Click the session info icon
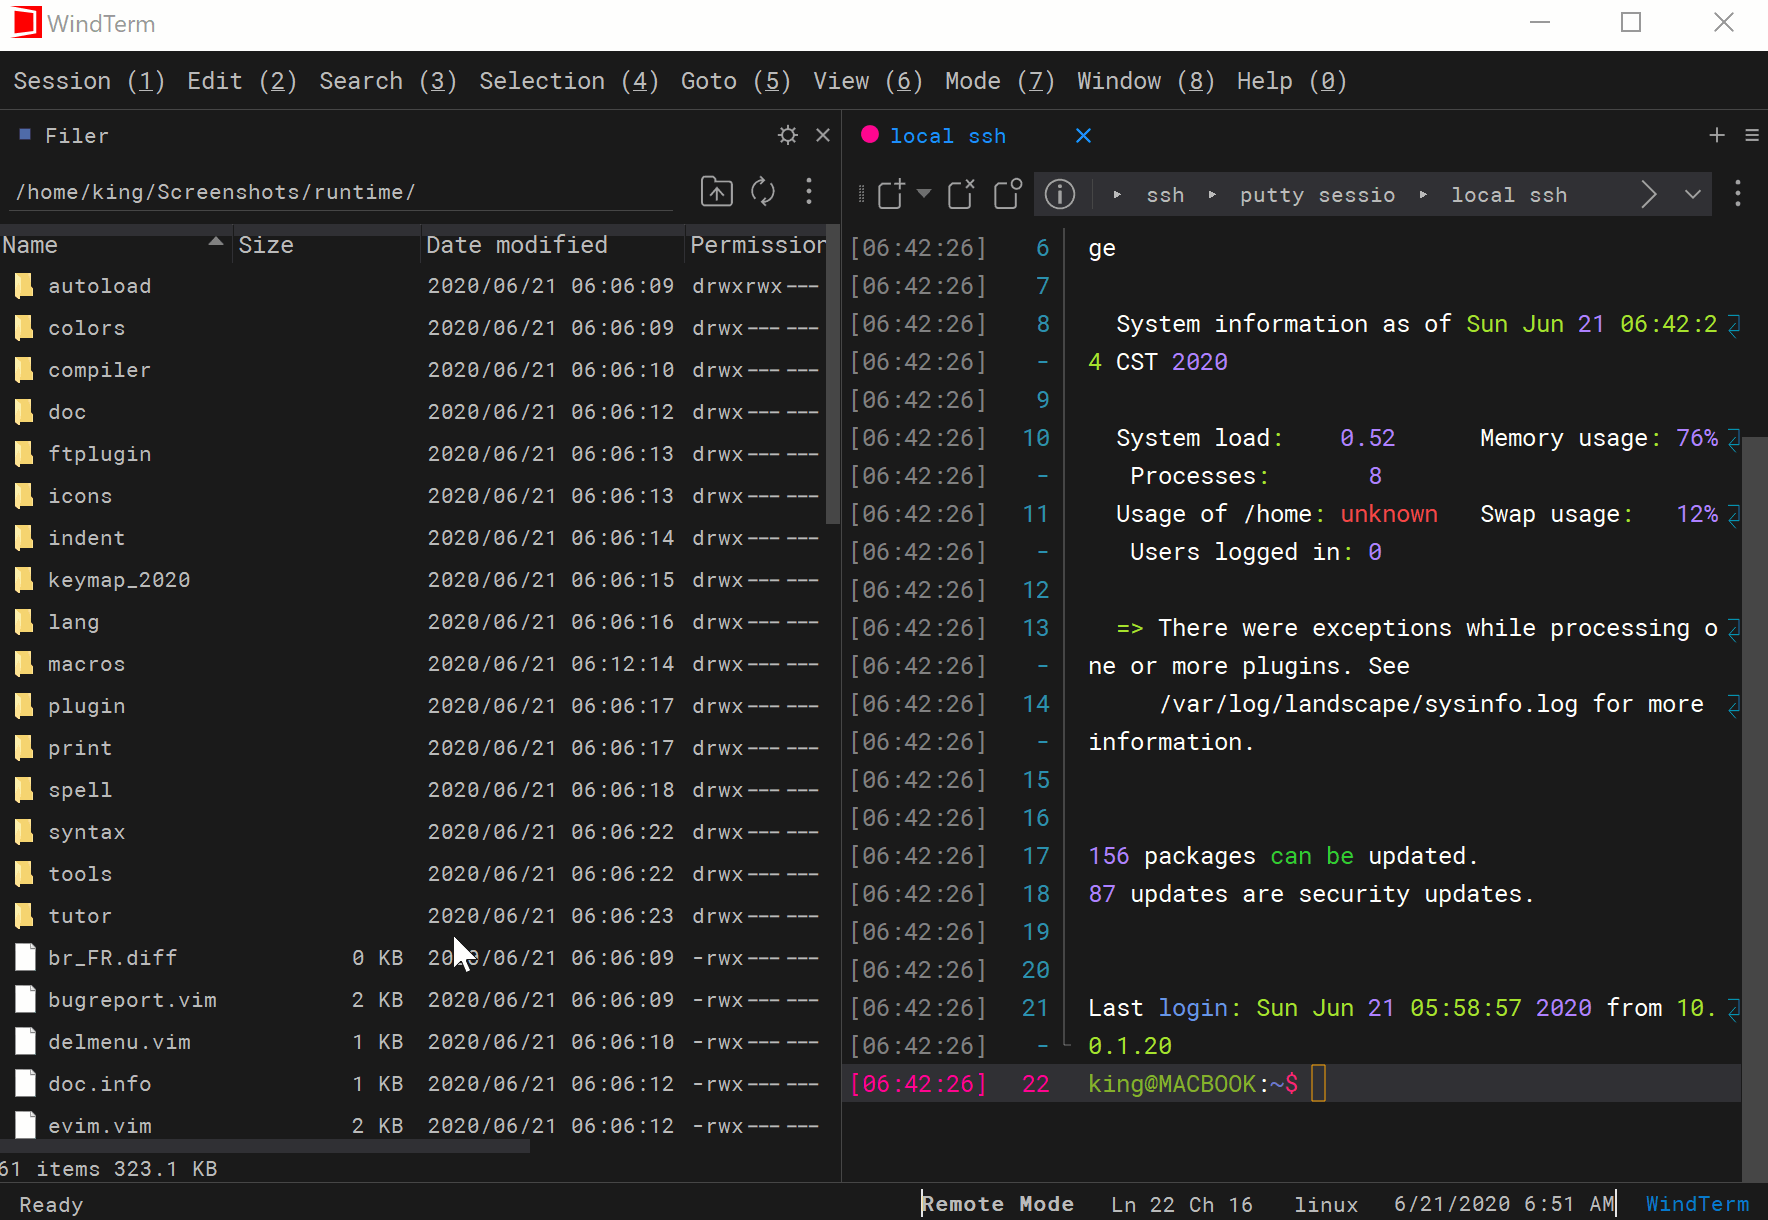Screen dimensions: 1768x1220 pyautogui.click(x=1060, y=194)
